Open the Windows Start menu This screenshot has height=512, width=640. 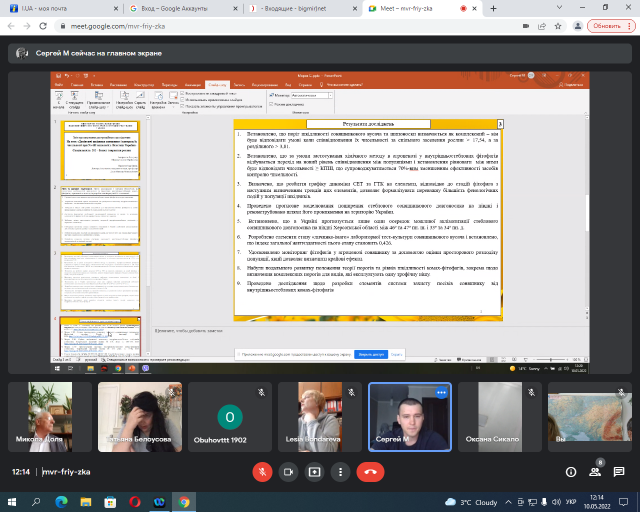click(x=12, y=502)
